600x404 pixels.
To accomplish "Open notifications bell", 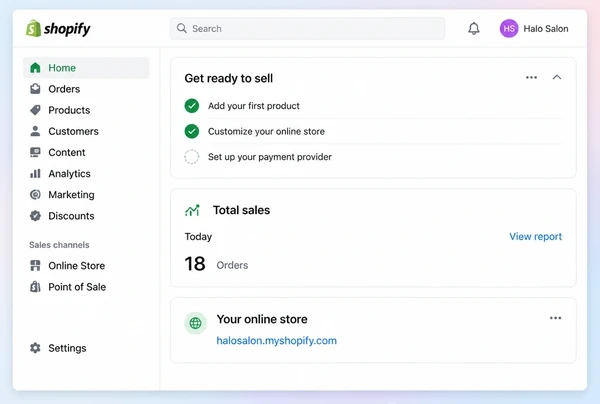I will pos(474,28).
